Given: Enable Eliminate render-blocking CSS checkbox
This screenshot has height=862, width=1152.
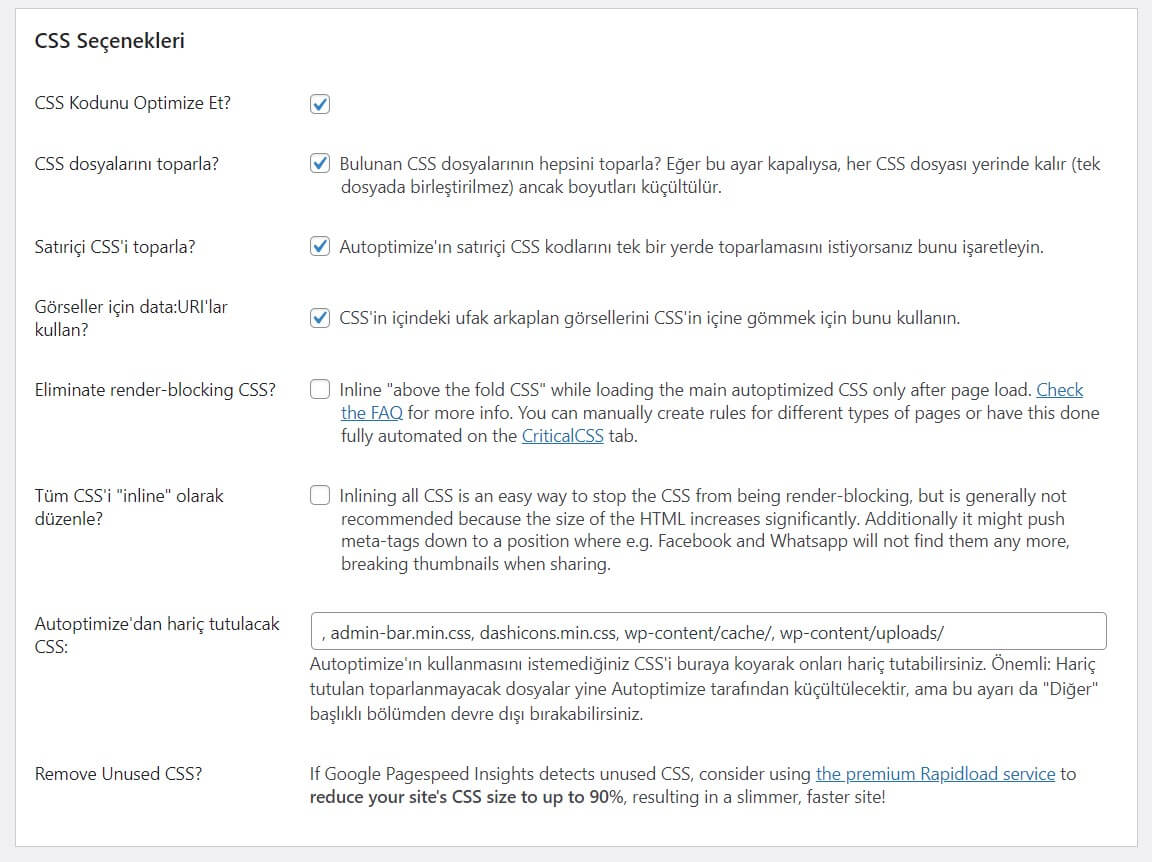Looking at the screenshot, I should click(320, 389).
